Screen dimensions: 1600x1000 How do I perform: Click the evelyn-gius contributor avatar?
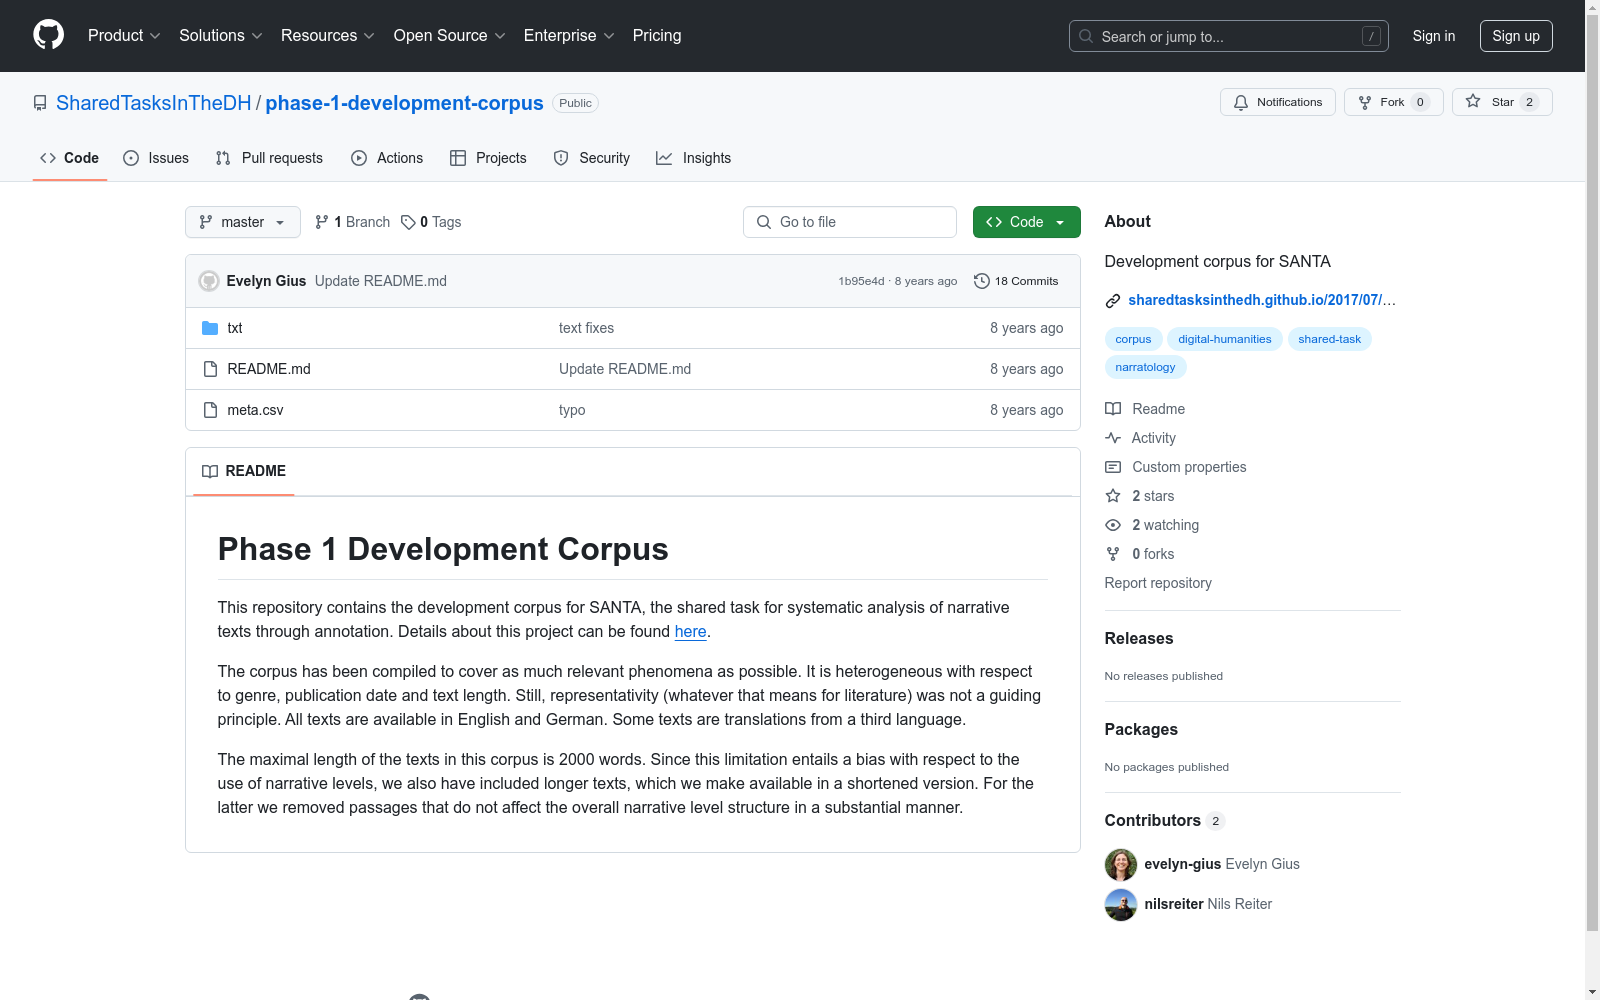pos(1121,864)
